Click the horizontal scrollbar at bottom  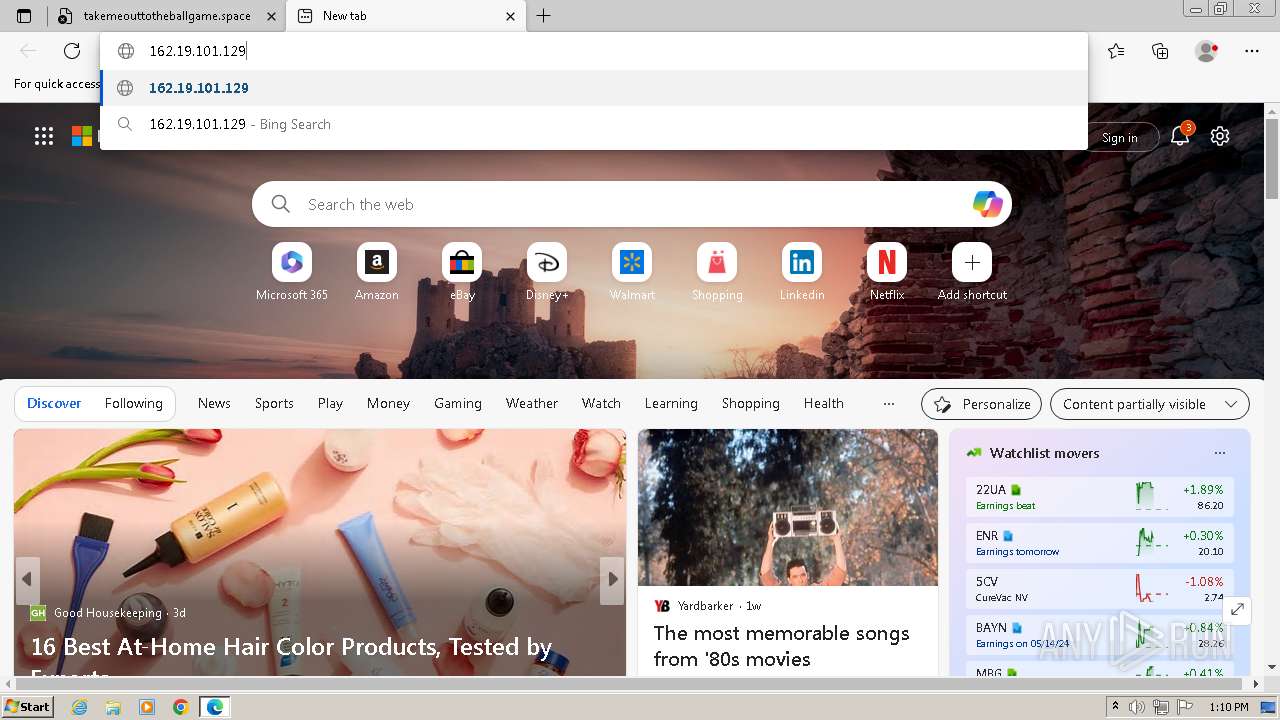(630, 685)
